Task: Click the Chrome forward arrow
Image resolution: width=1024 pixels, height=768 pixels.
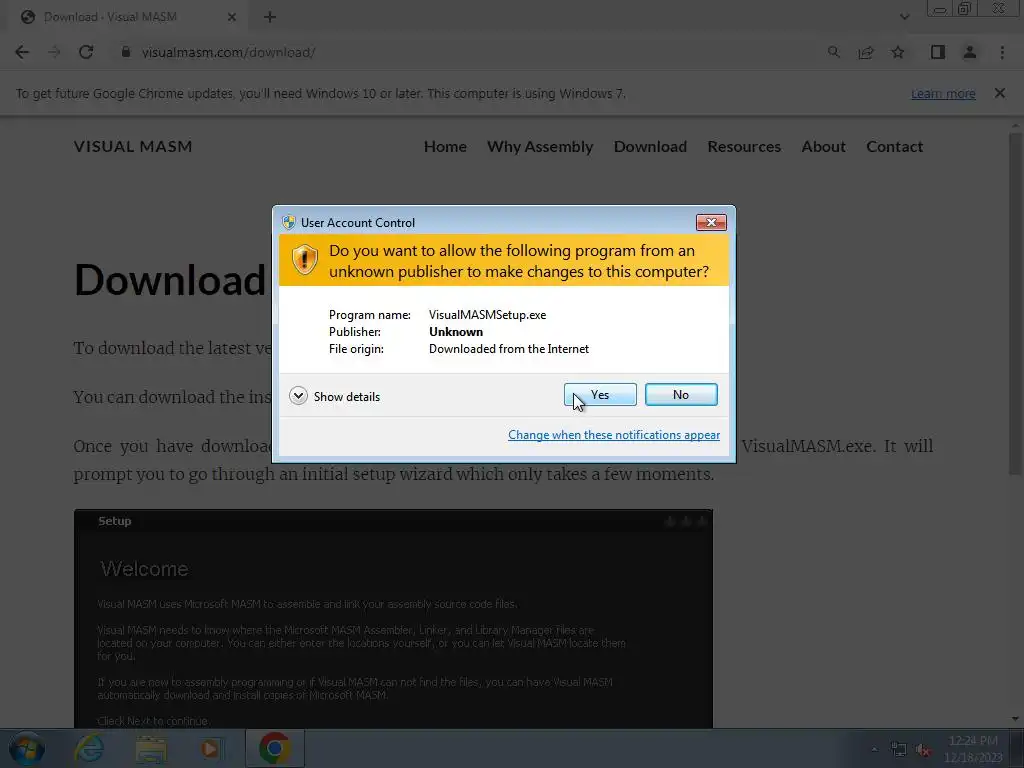Action: [x=54, y=52]
